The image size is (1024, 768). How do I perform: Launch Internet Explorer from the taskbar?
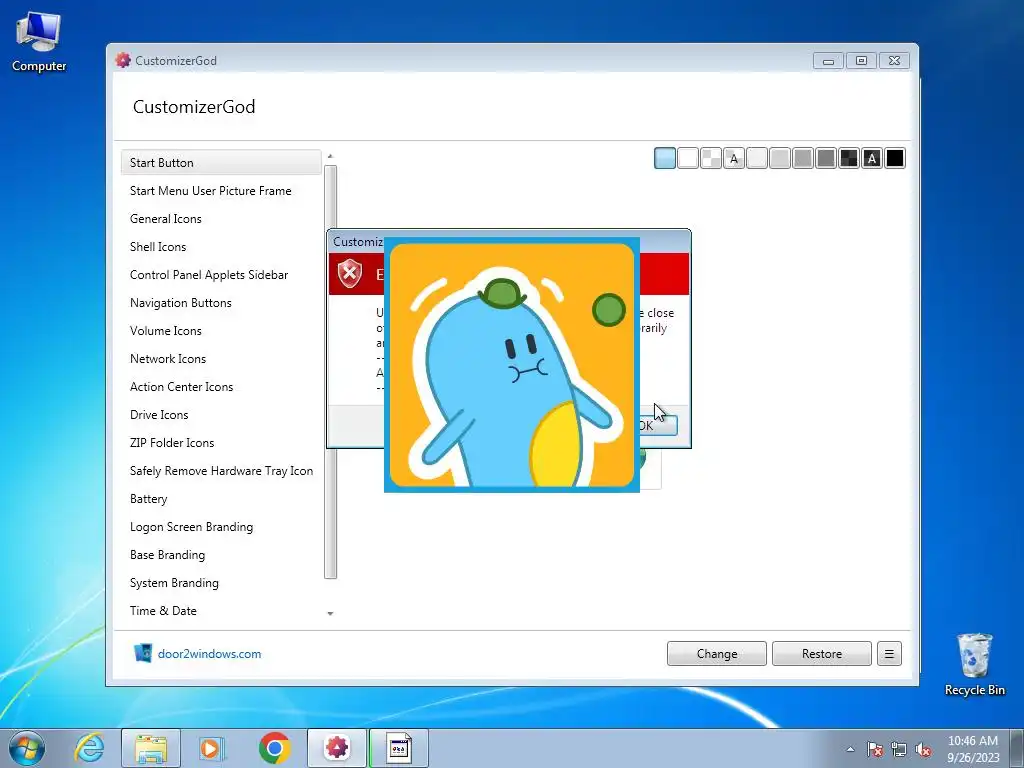(x=89, y=748)
